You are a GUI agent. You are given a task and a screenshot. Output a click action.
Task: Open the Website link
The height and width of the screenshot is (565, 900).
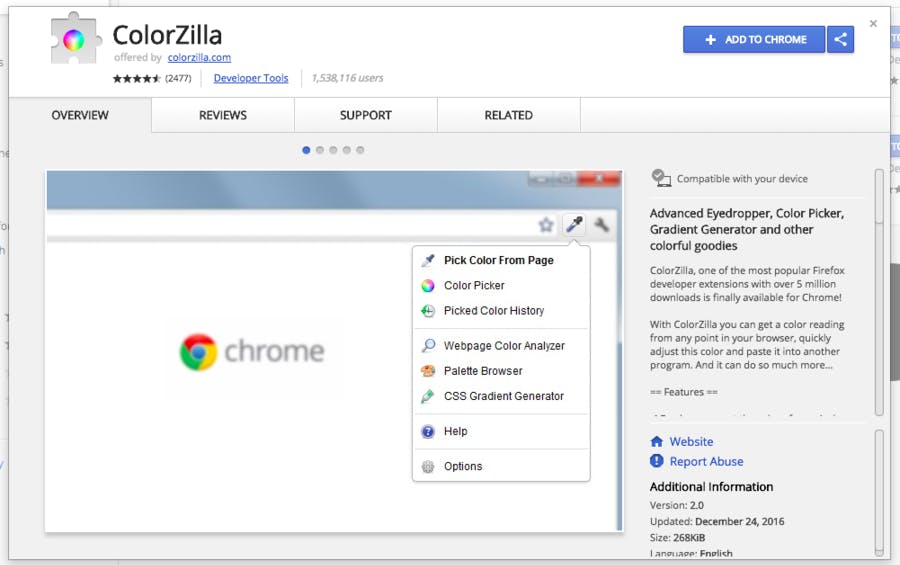(x=691, y=442)
